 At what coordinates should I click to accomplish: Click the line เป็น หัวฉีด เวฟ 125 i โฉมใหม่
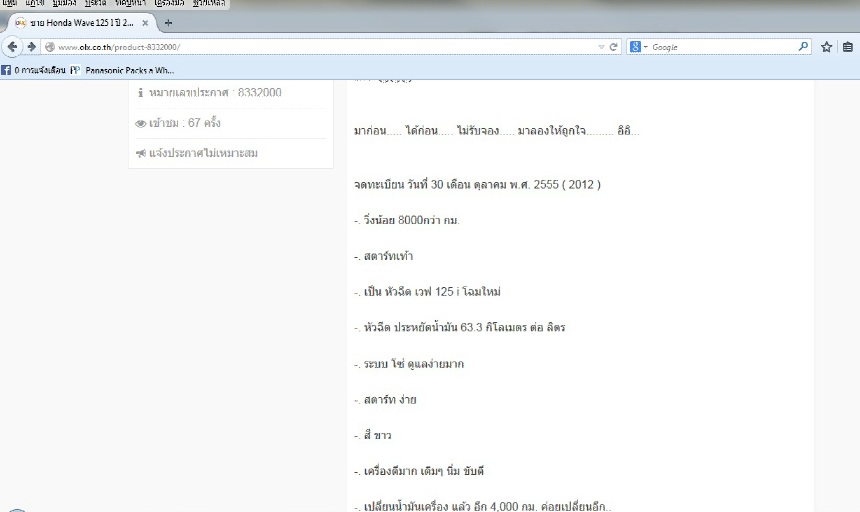pos(427,292)
